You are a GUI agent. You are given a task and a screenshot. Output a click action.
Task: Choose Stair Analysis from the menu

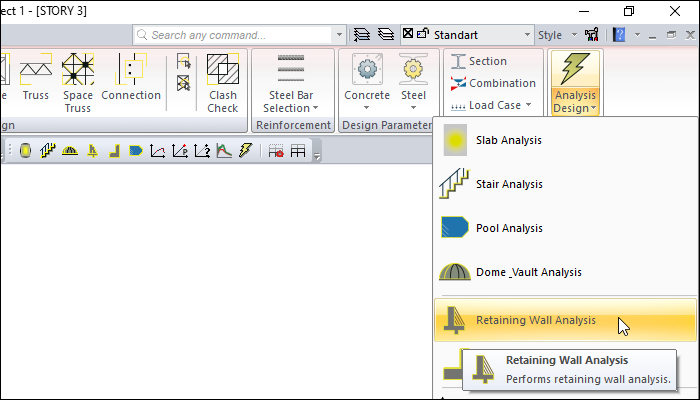565,184
